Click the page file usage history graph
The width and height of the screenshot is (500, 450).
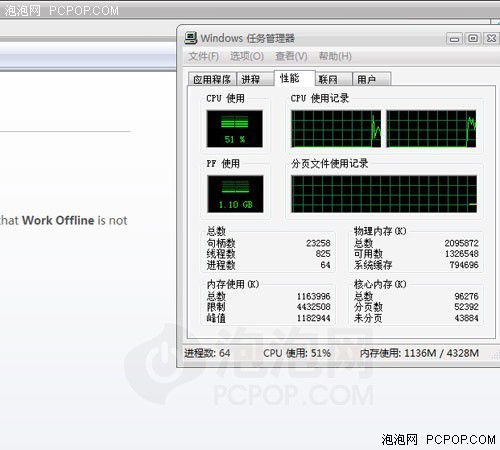384,194
